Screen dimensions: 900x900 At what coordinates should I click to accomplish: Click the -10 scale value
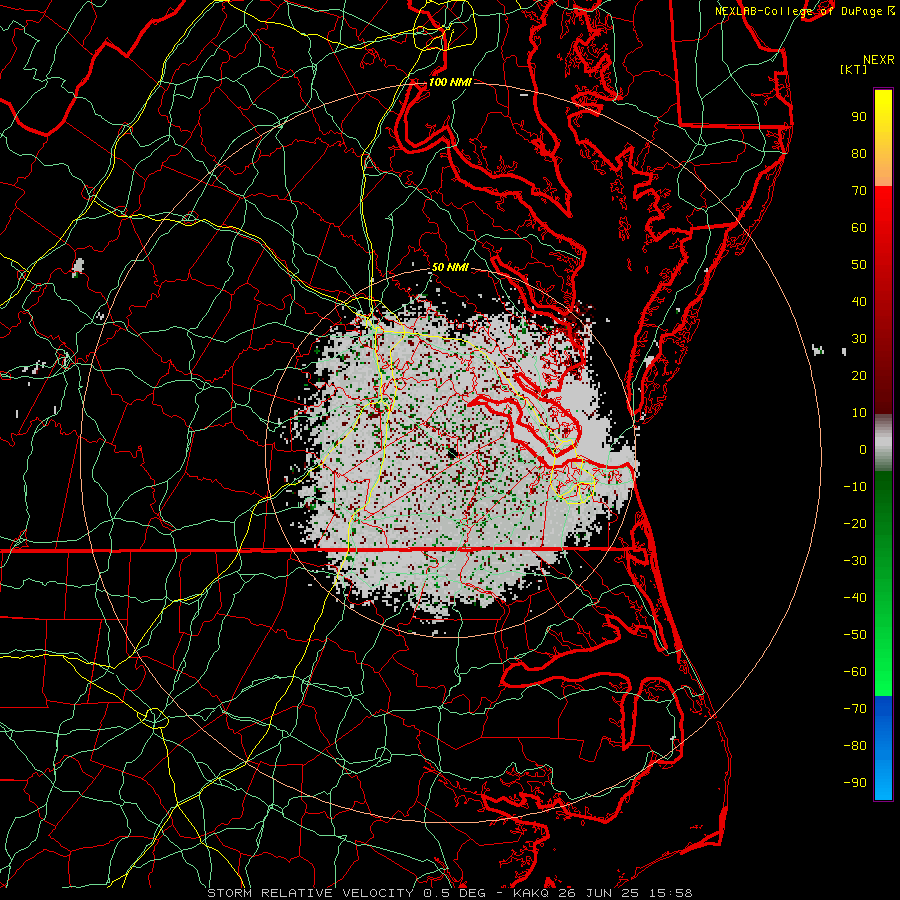click(x=855, y=487)
